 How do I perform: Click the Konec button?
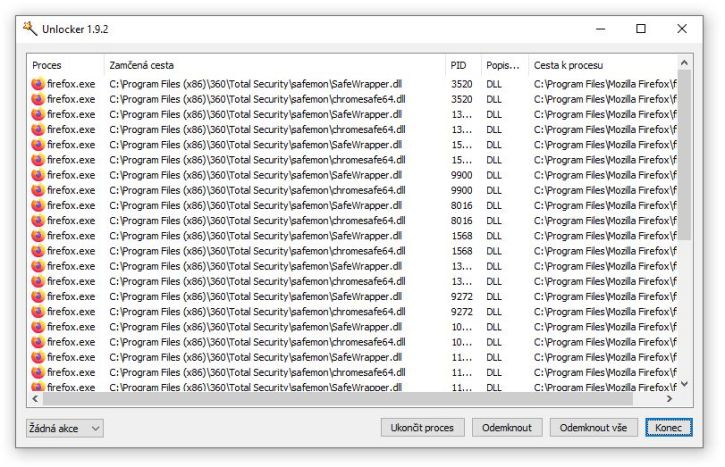coord(669,428)
